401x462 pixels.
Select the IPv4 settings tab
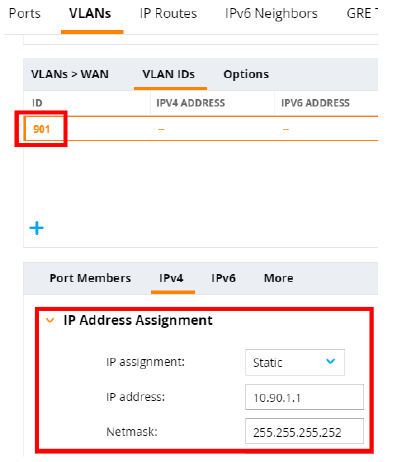(x=171, y=278)
